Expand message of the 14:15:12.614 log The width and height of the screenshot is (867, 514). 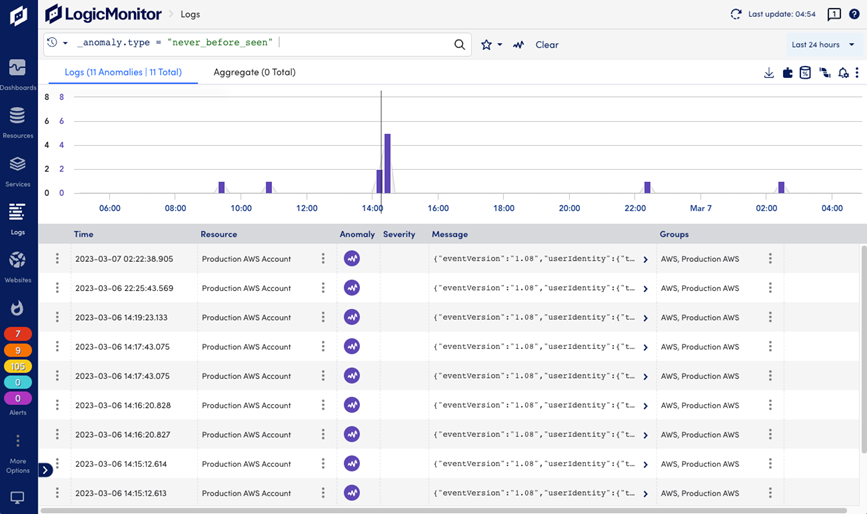click(645, 464)
